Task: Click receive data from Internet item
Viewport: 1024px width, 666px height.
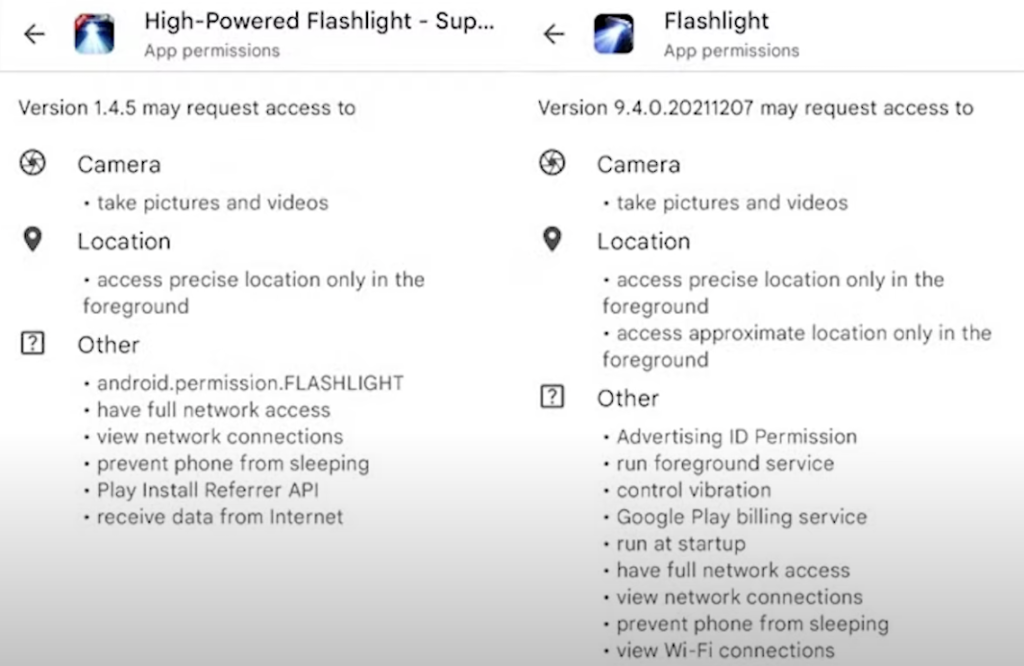Action: (220, 516)
